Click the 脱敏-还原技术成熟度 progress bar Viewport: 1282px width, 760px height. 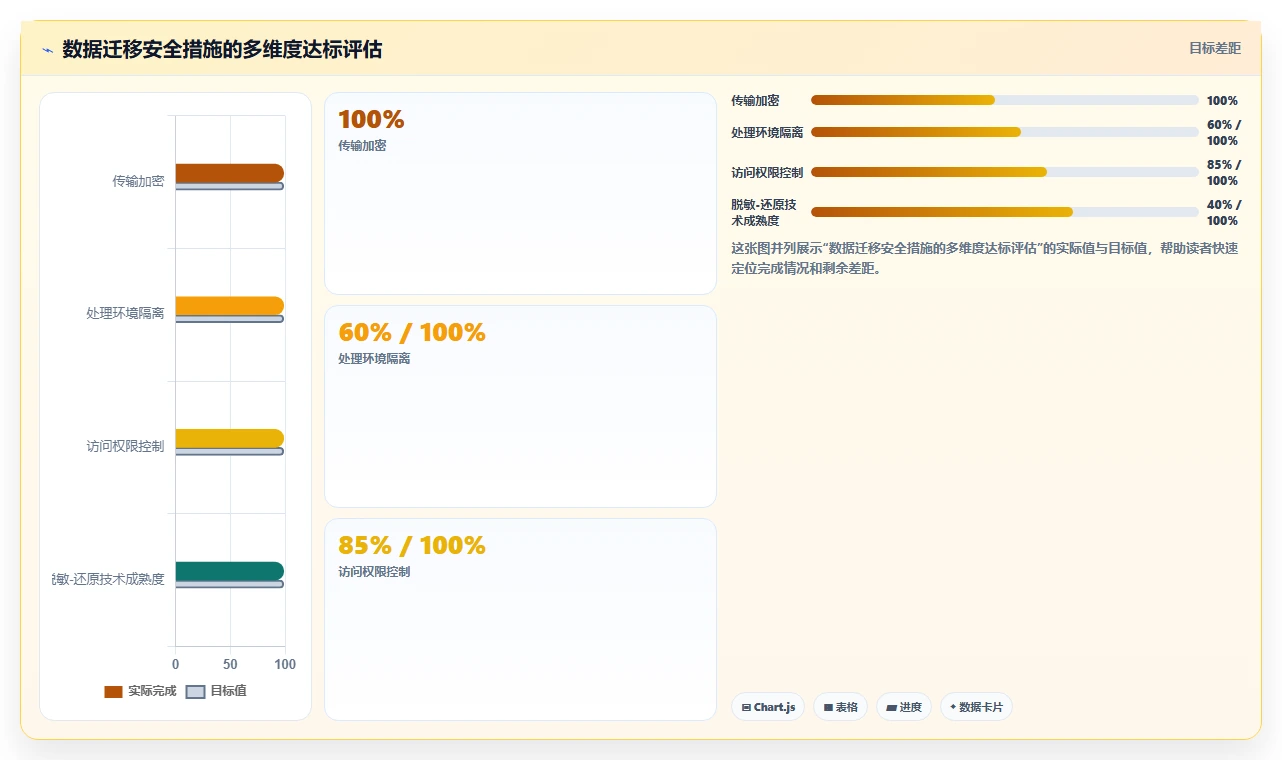pos(1005,212)
